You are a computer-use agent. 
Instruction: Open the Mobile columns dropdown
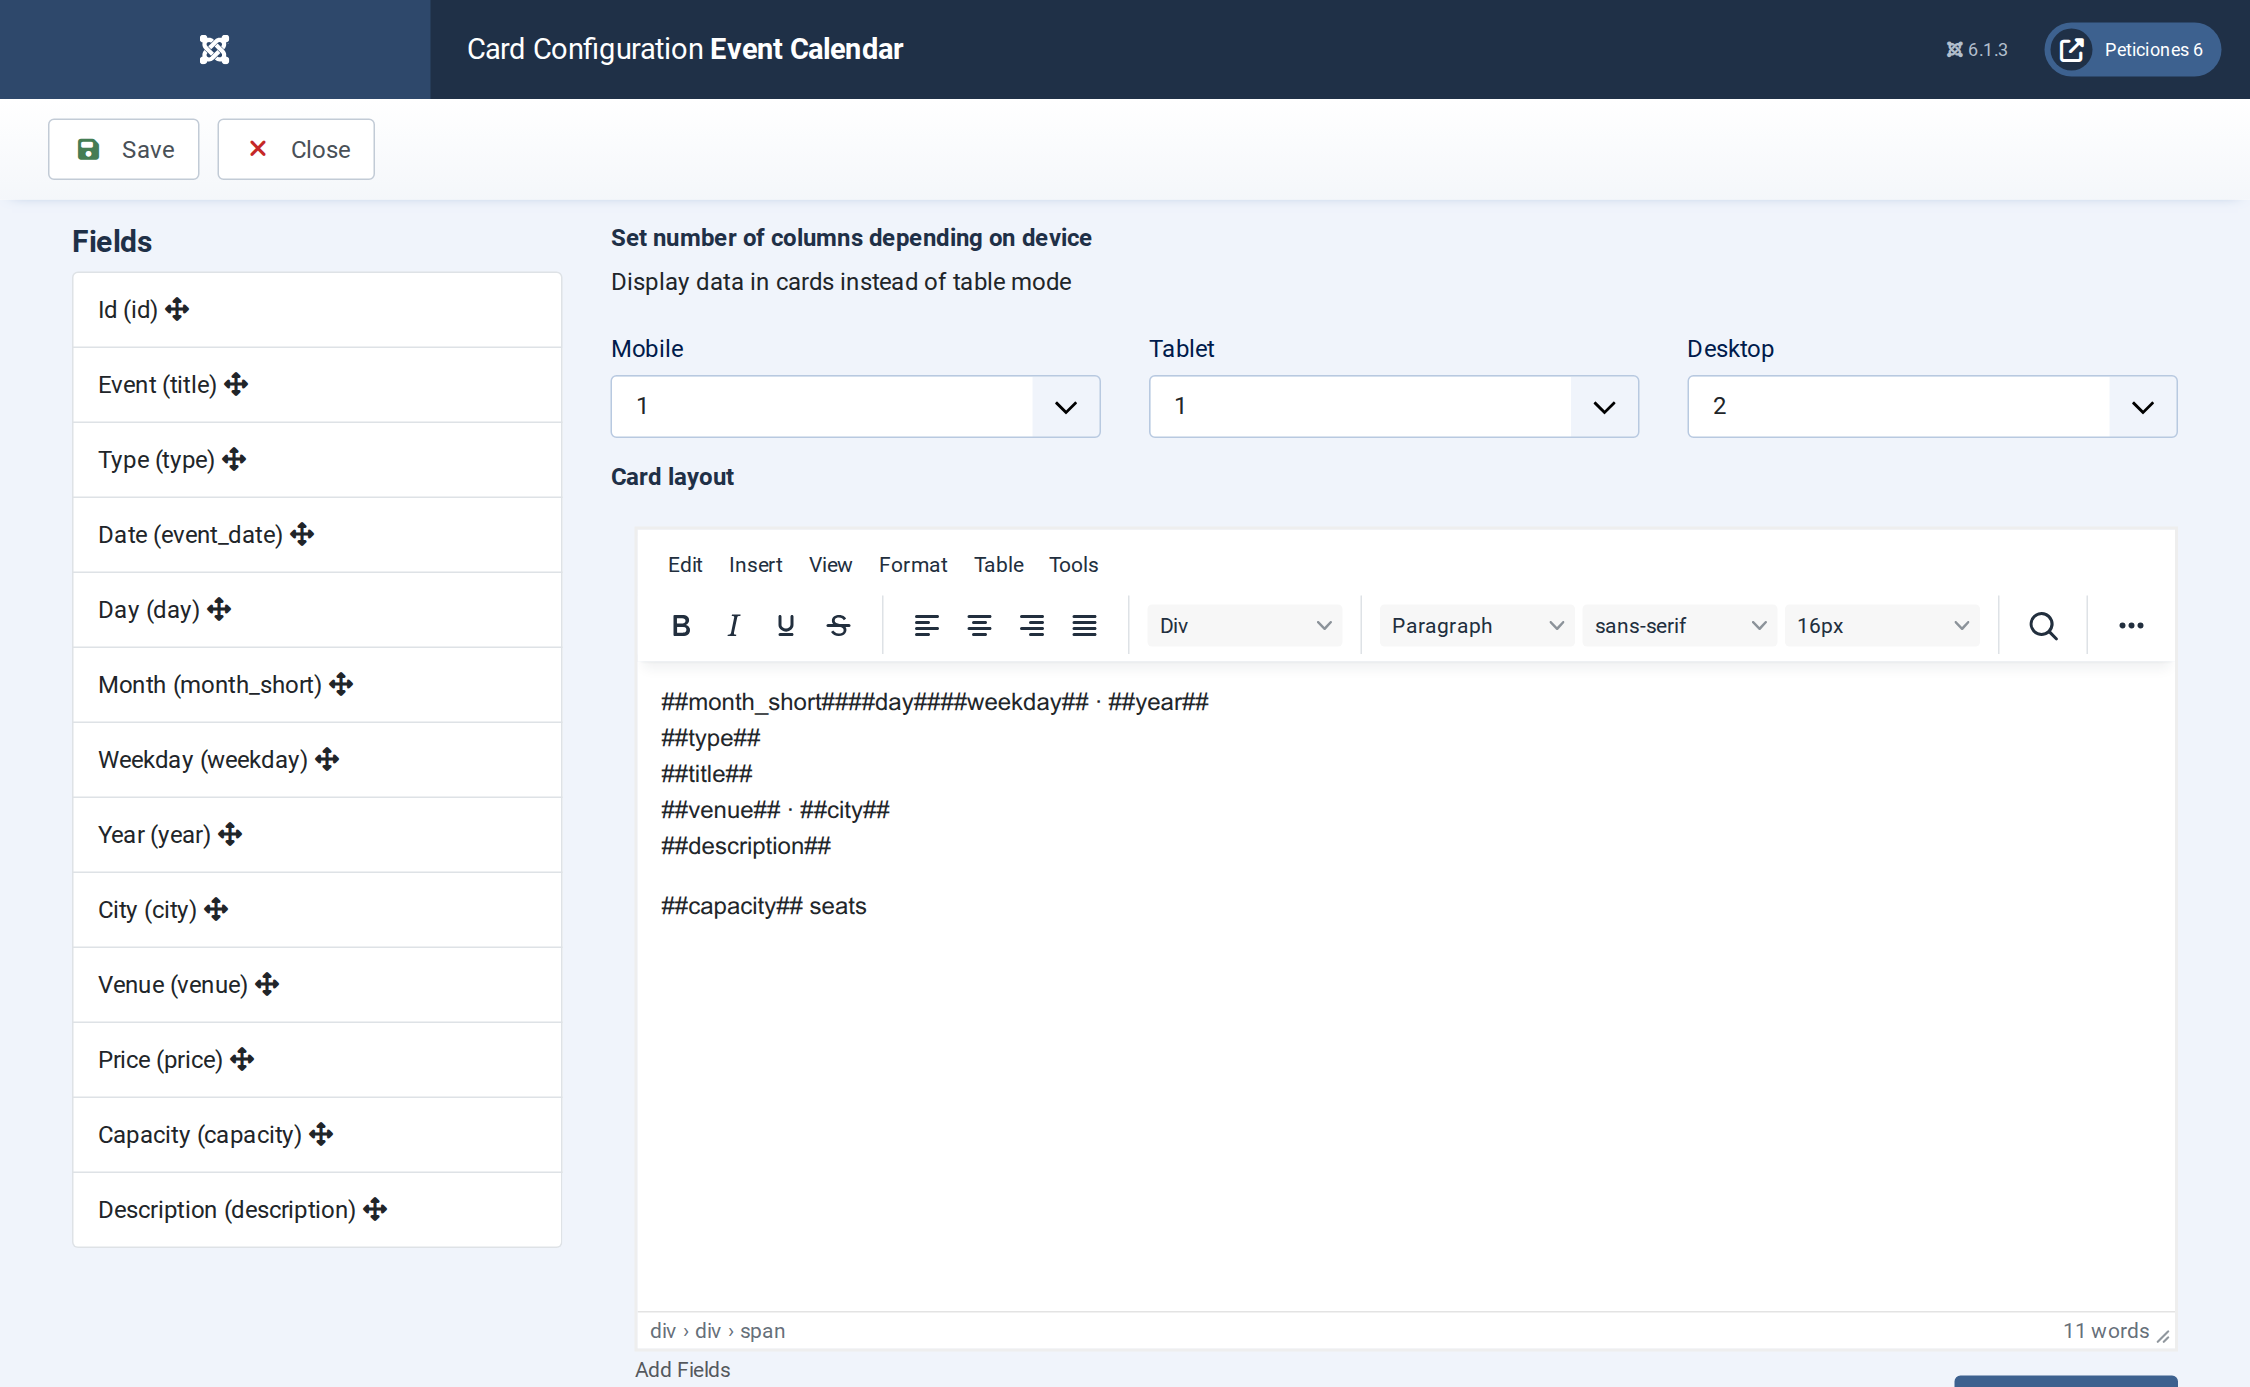[855, 406]
